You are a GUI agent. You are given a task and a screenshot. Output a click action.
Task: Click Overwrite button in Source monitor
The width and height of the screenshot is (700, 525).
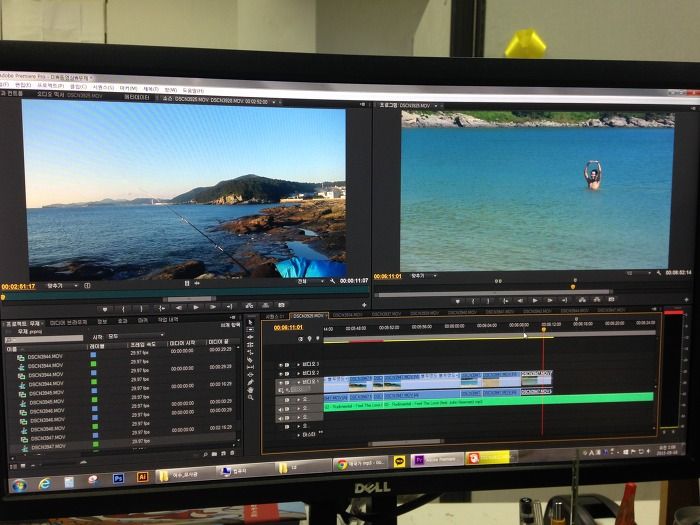click(266, 305)
